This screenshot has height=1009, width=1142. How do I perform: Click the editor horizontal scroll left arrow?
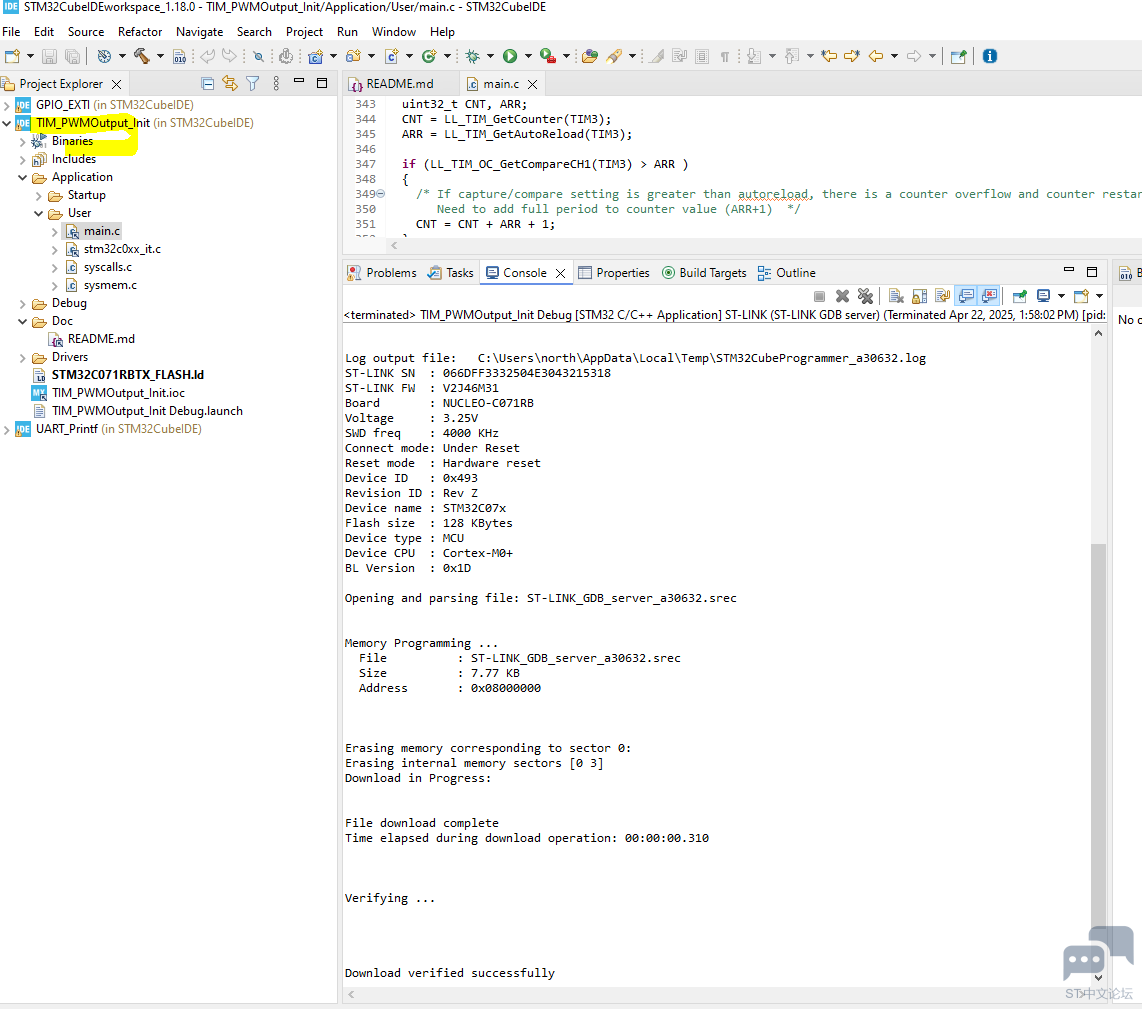[x=394, y=246]
